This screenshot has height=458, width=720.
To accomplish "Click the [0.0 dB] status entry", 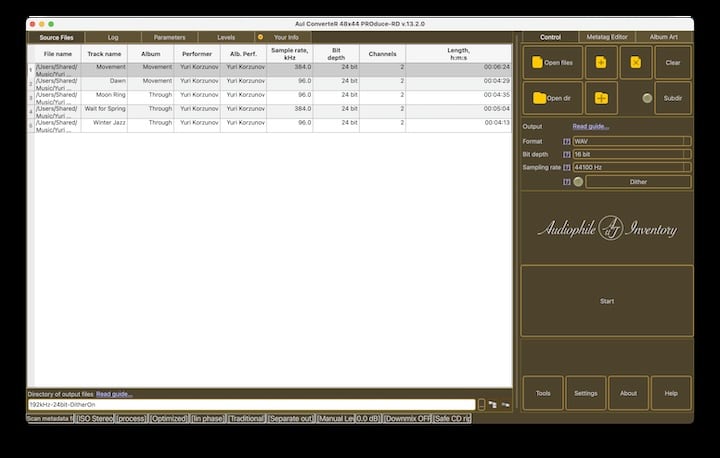I will pos(368,418).
